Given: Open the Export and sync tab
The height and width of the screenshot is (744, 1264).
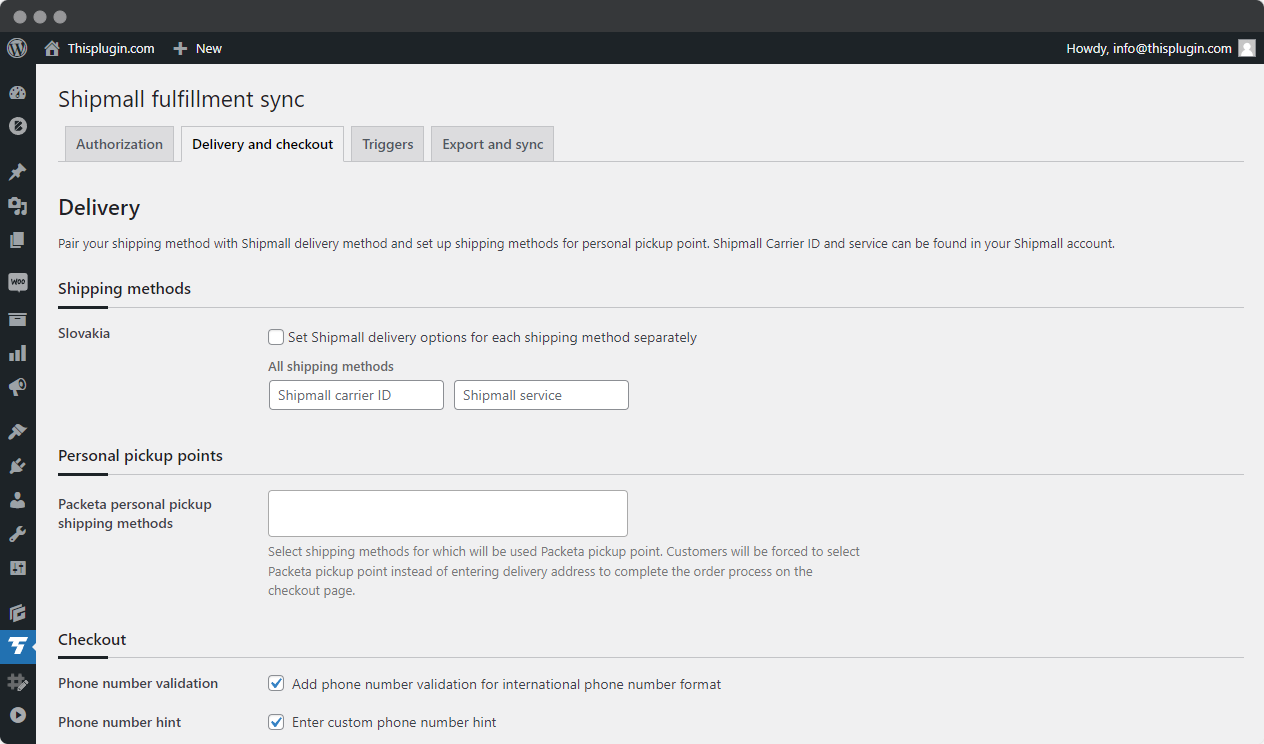Looking at the screenshot, I should [x=492, y=143].
